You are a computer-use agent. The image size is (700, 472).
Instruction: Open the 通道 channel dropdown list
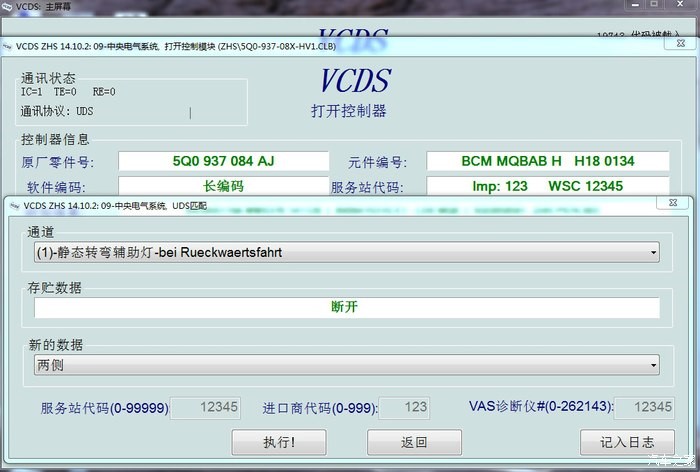coord(340,252)
